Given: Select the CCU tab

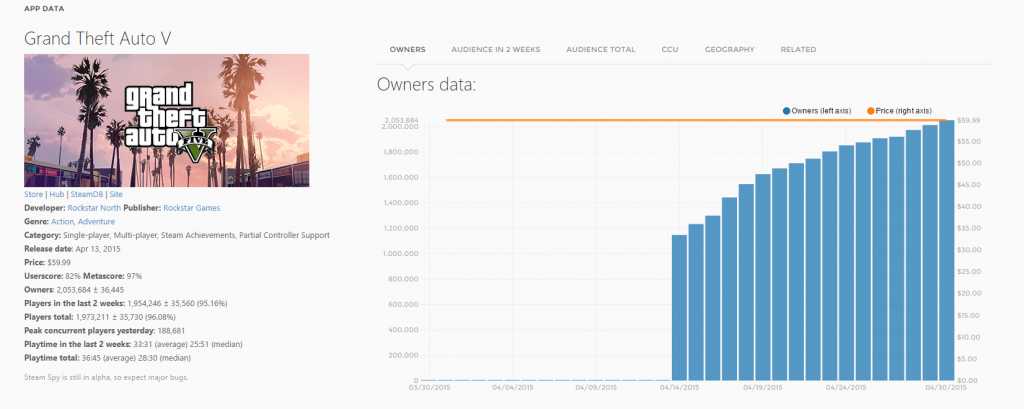Looking at the screenshot, I should [670, 49].
